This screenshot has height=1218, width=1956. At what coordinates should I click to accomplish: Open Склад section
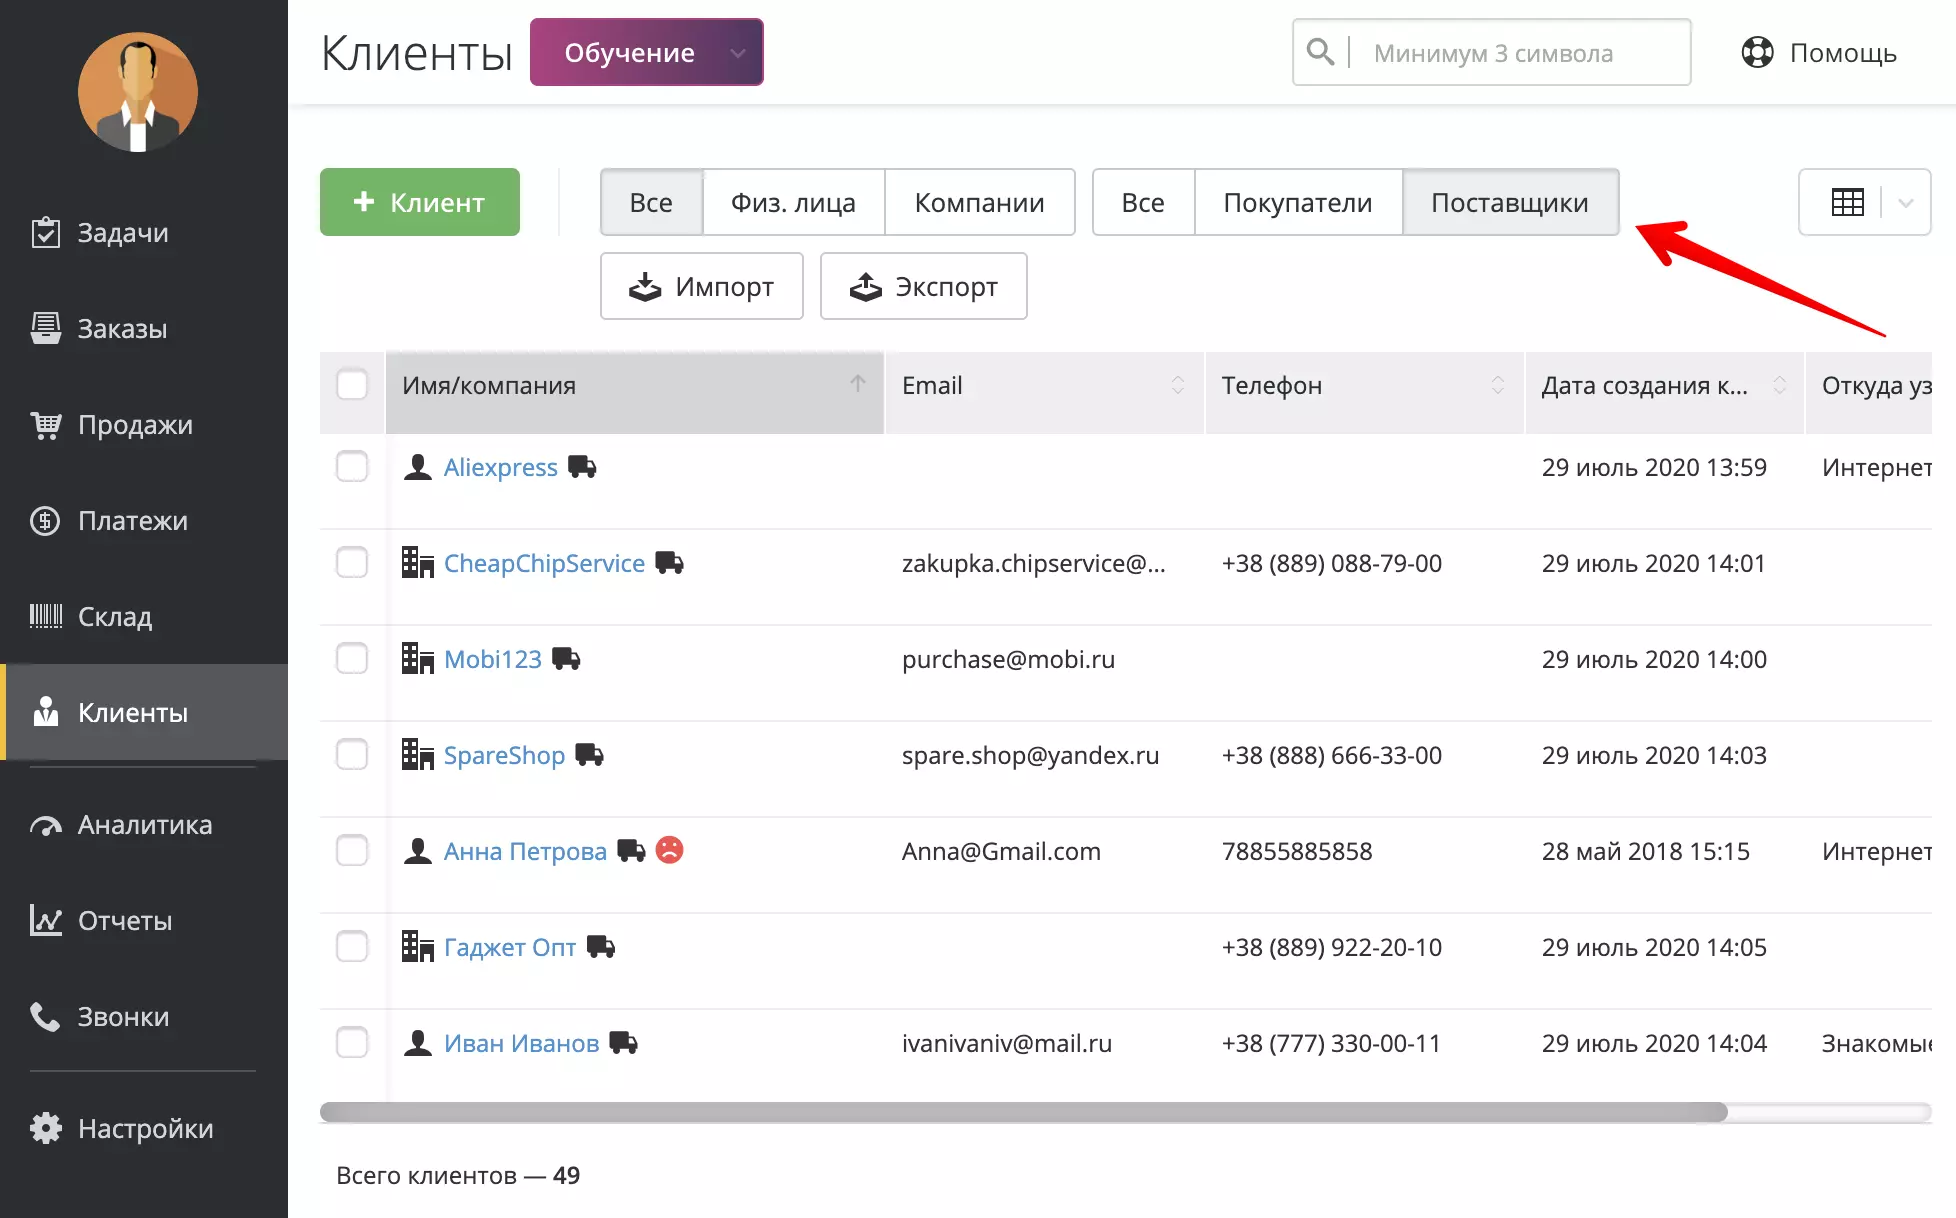pyautogui.click(x=144, y=617)
